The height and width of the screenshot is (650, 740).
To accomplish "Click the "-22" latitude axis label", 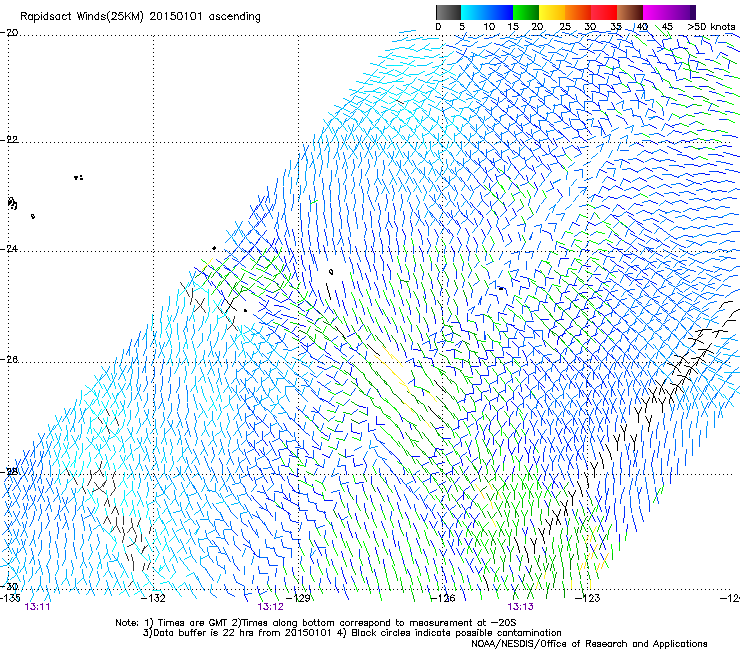I will [9, 140].
